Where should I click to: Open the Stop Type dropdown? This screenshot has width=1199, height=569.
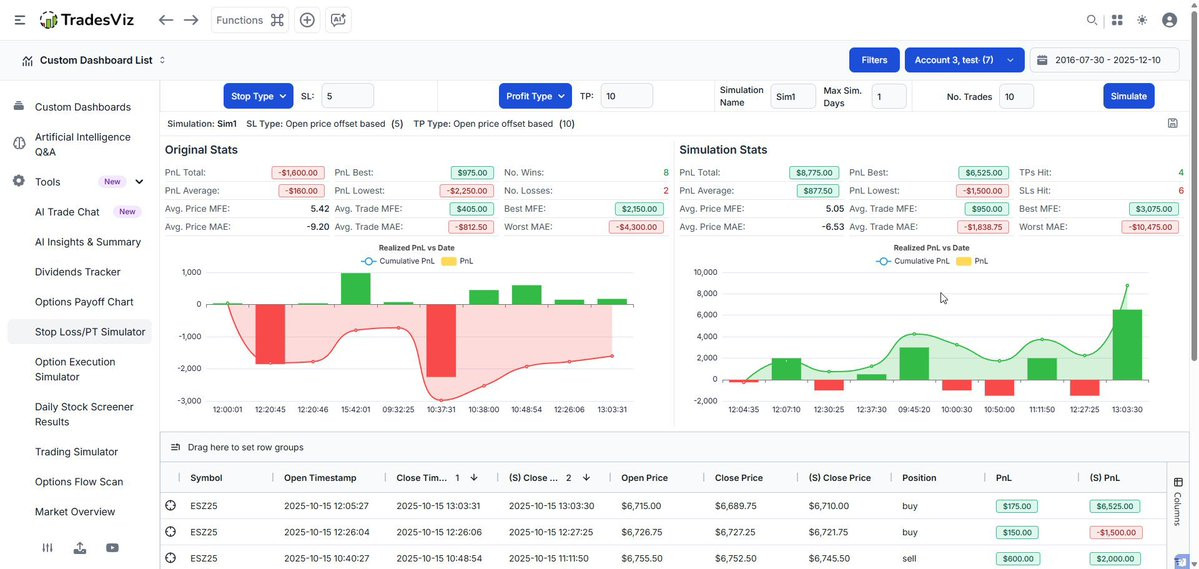tap(258, 96)
